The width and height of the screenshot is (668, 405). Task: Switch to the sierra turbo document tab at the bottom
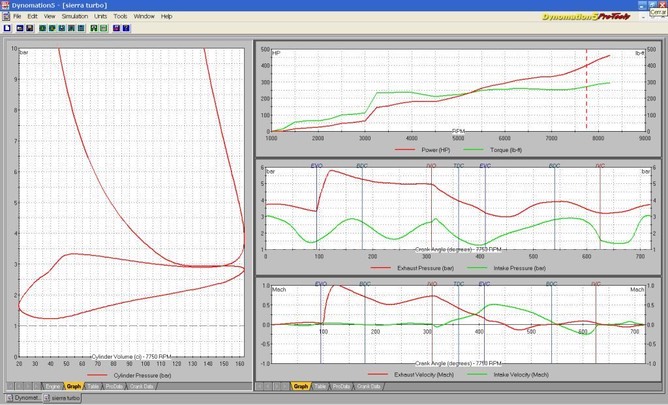click(x=62, y=398)
